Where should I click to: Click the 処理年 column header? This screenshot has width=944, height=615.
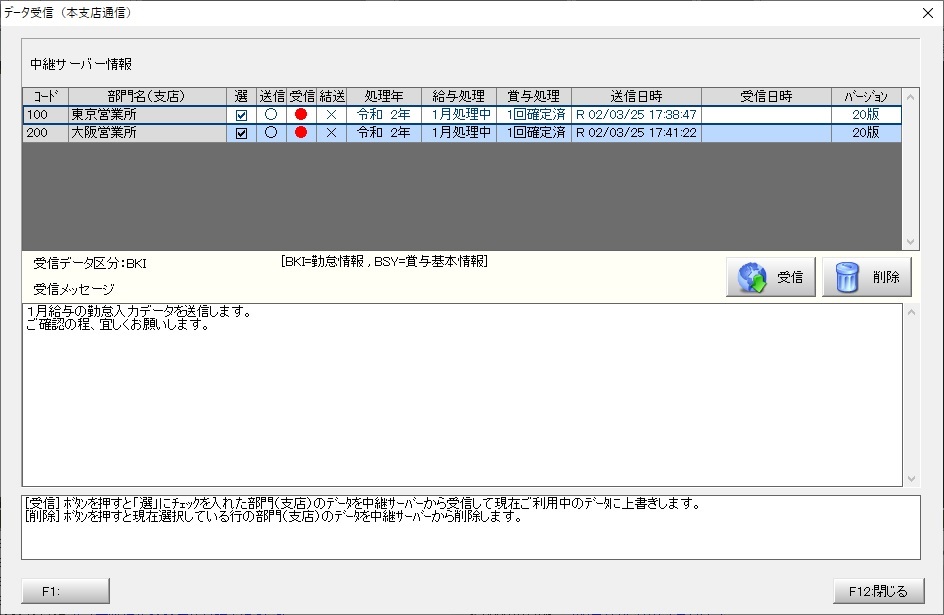[x=384, y=96]
